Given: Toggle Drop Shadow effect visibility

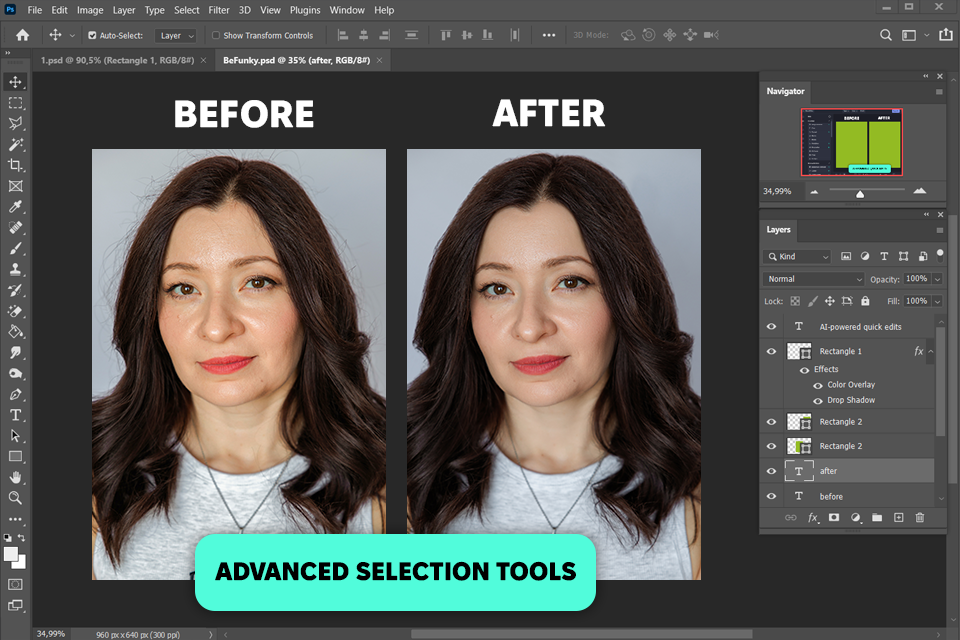Looking at the screenshot, I should 818,401.
